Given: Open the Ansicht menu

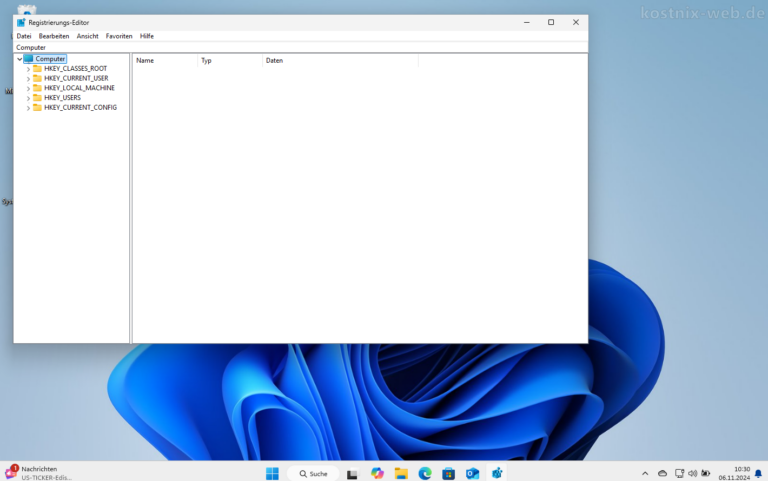Looking at the screenshot, I should point(87,36).
